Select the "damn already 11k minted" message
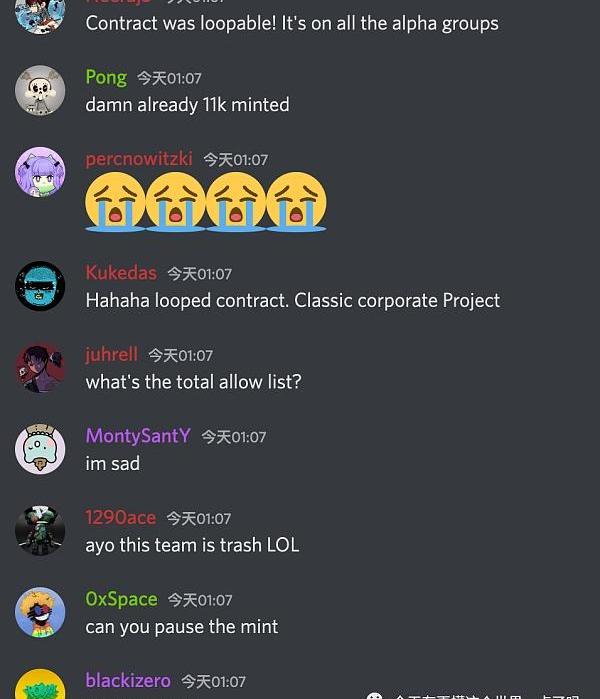This screenshot has height=699, width=600. 187,105
